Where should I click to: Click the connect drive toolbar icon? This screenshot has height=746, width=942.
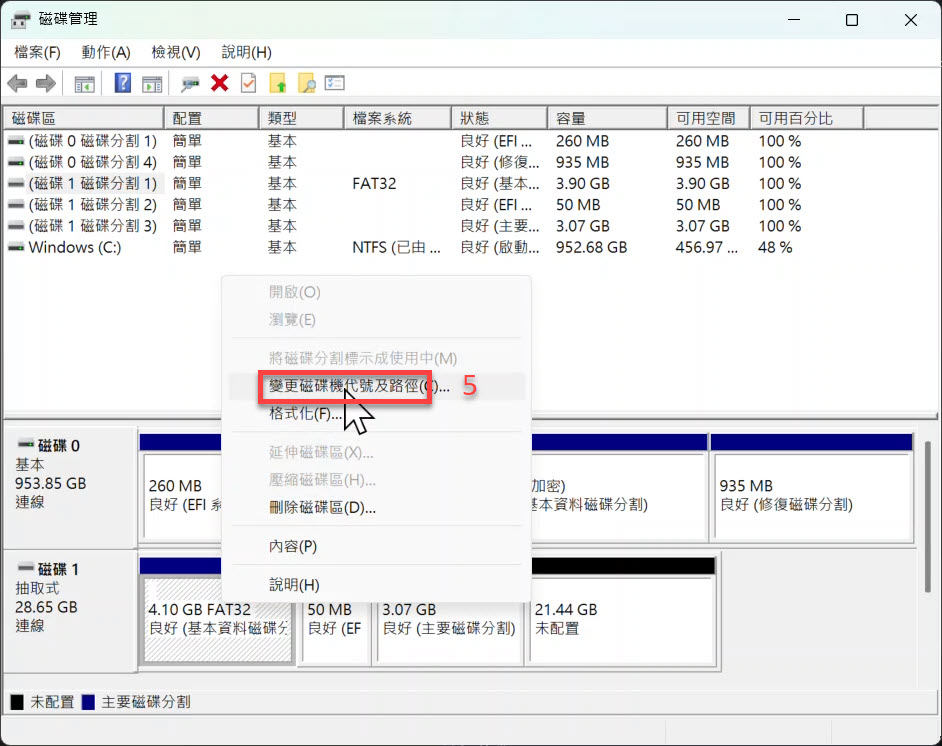click(x=190, y=84)
